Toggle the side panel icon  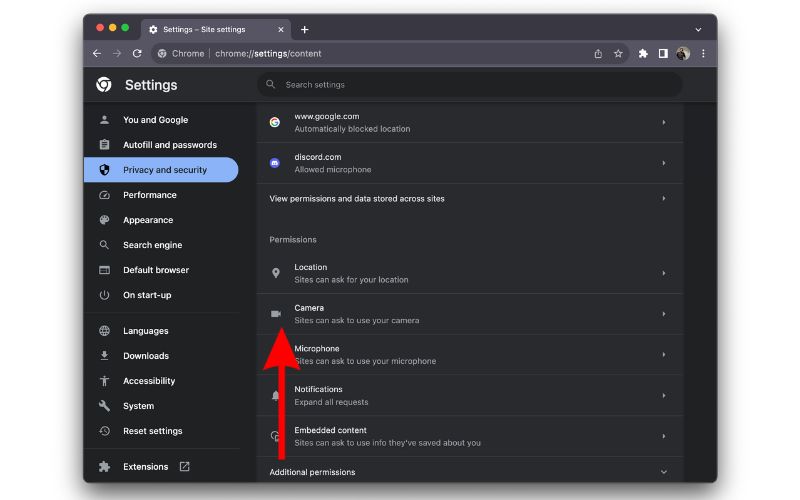click(x=663, y=54)
